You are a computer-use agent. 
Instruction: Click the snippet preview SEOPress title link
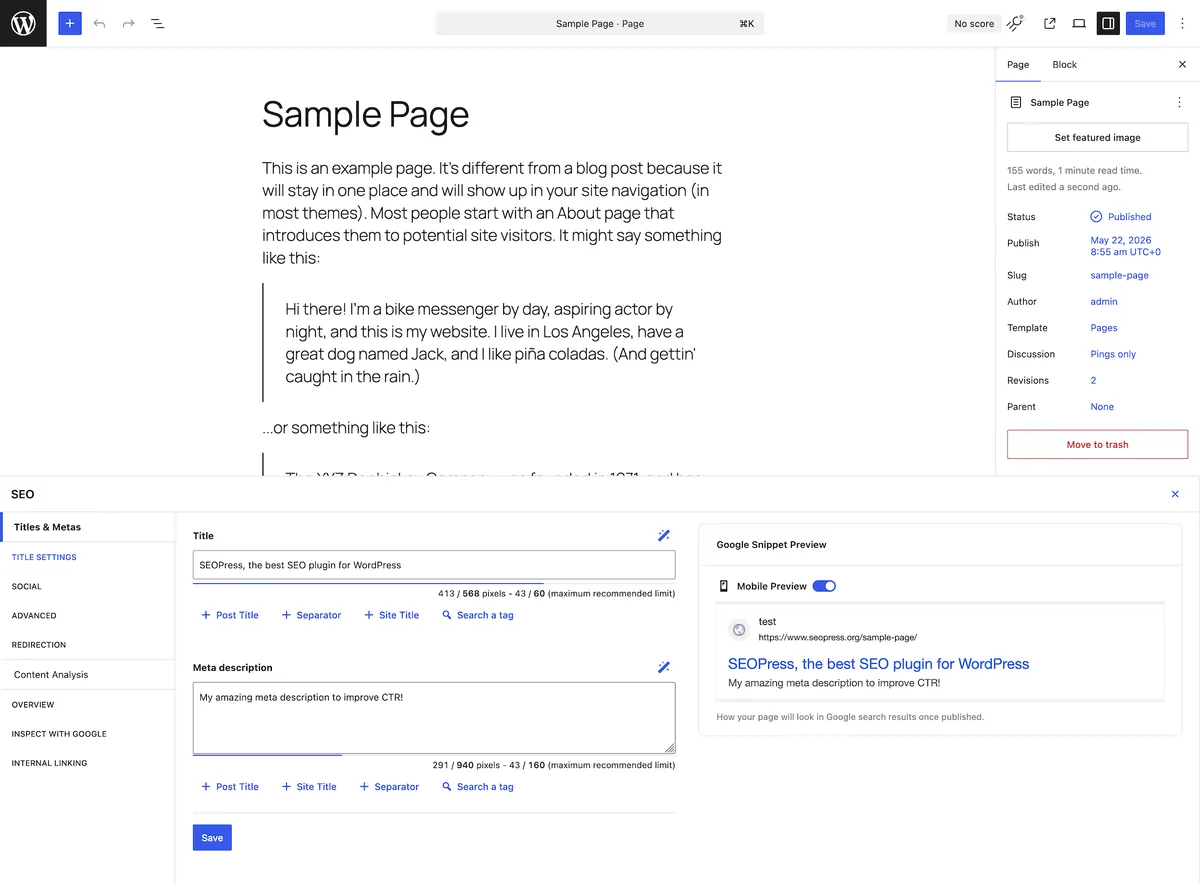tap(878, 663)
